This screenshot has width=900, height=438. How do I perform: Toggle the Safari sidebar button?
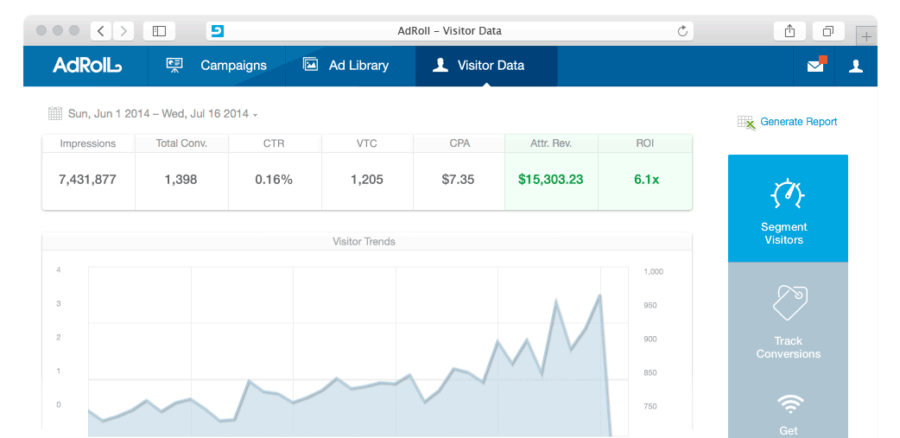pyautogui.click(x=159, y=31)
